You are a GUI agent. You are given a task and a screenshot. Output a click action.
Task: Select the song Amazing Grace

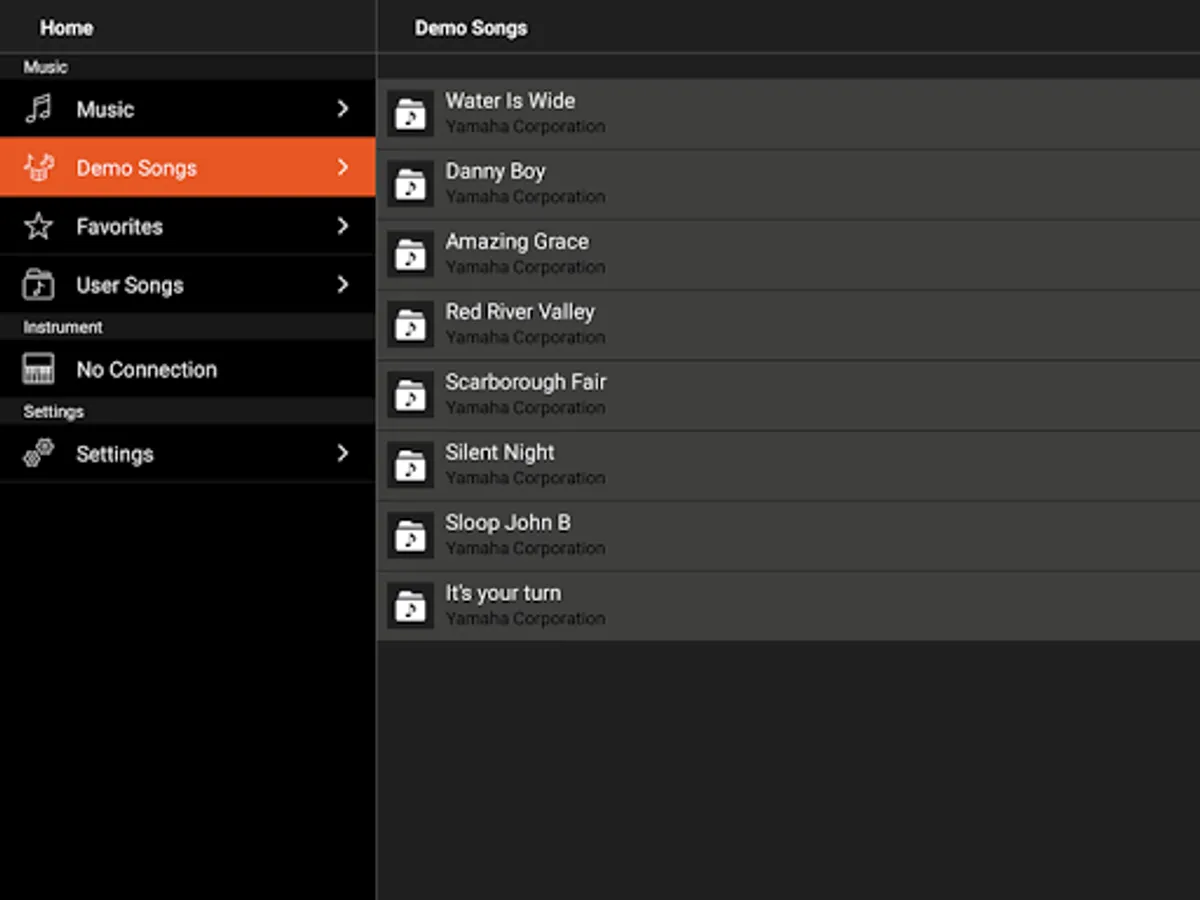pyautogui.click(x=788, y=254)
